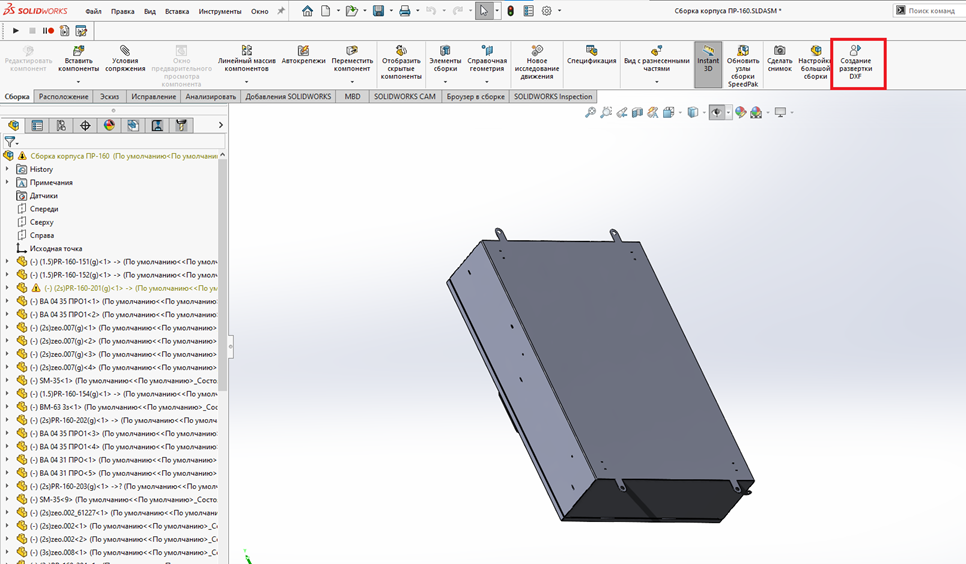Screen dimensions: 966x564
Task: Switch to the Расположение tab
Action: (63, 97)
